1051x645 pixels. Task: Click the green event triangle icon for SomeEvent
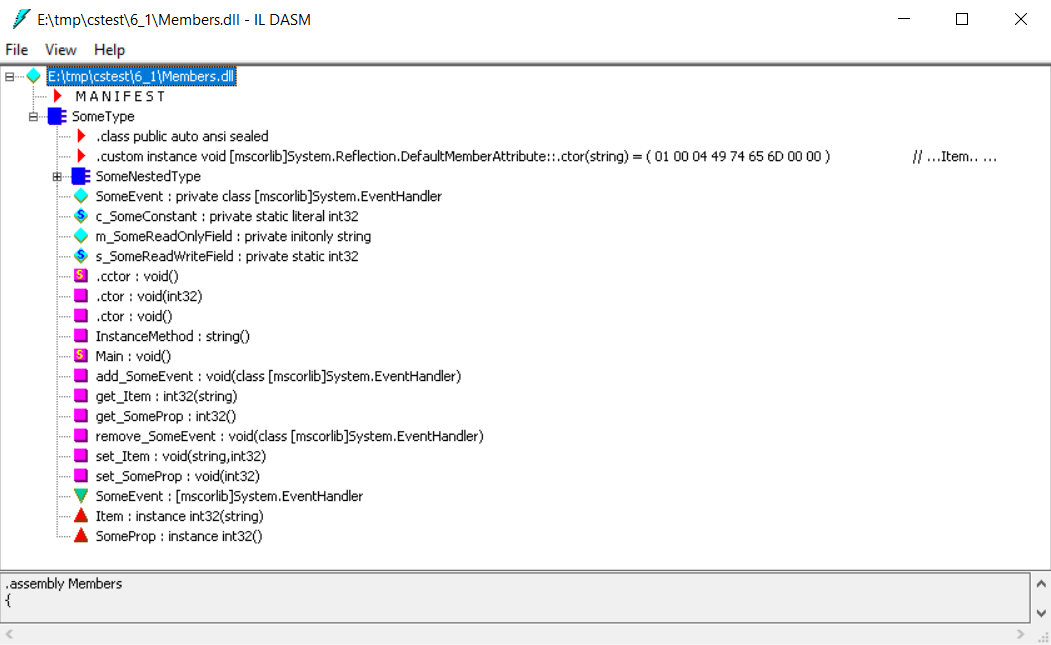[81, 497]
